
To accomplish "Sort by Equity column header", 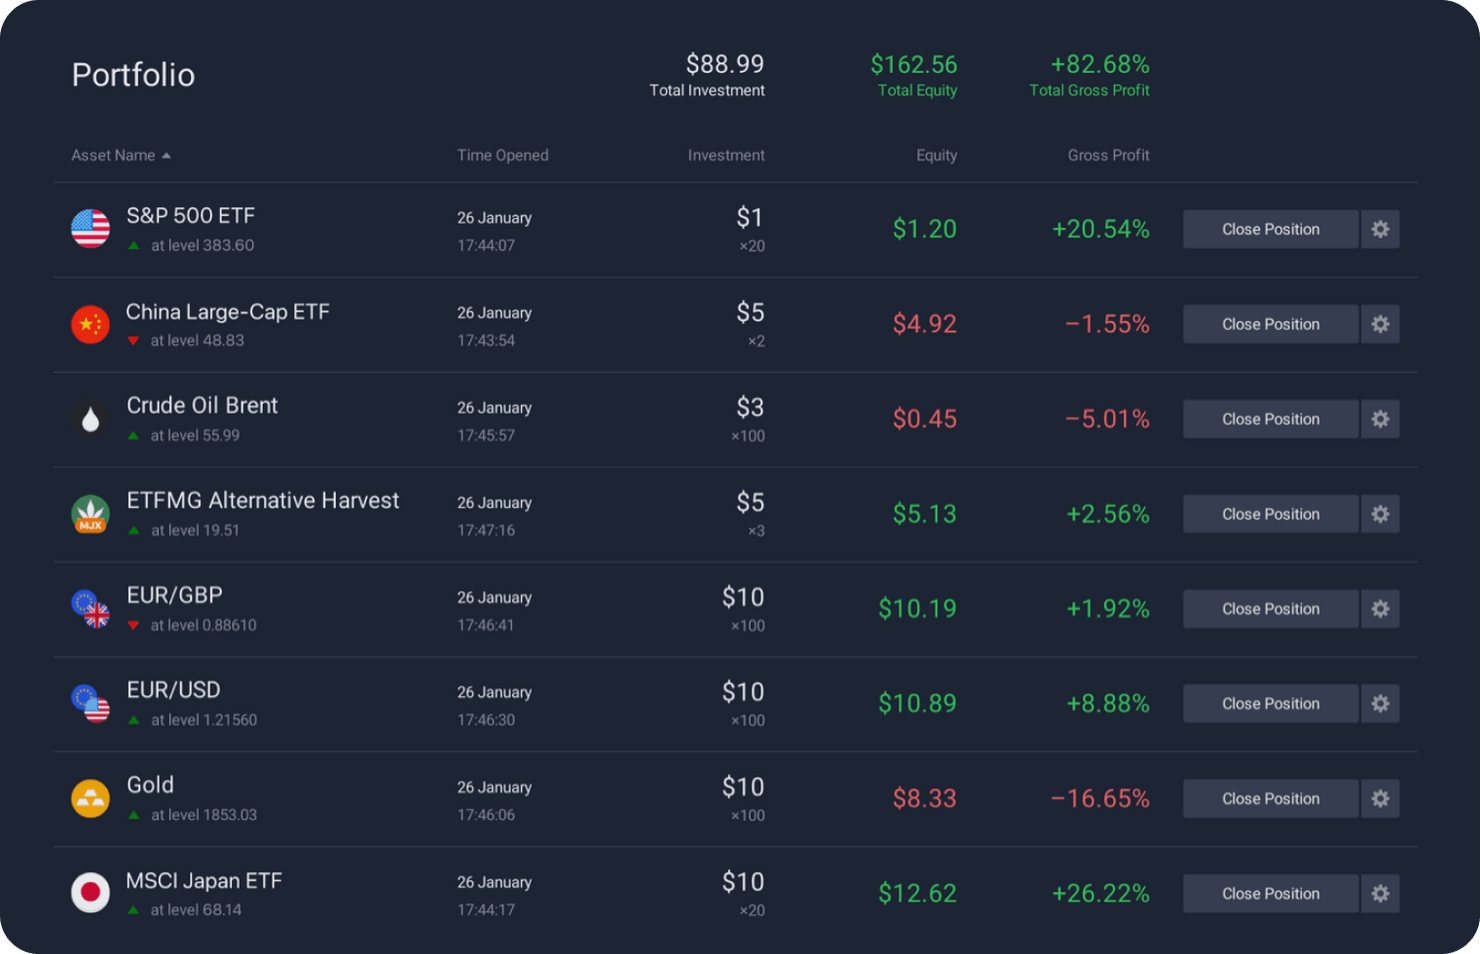I will [937, 155].
